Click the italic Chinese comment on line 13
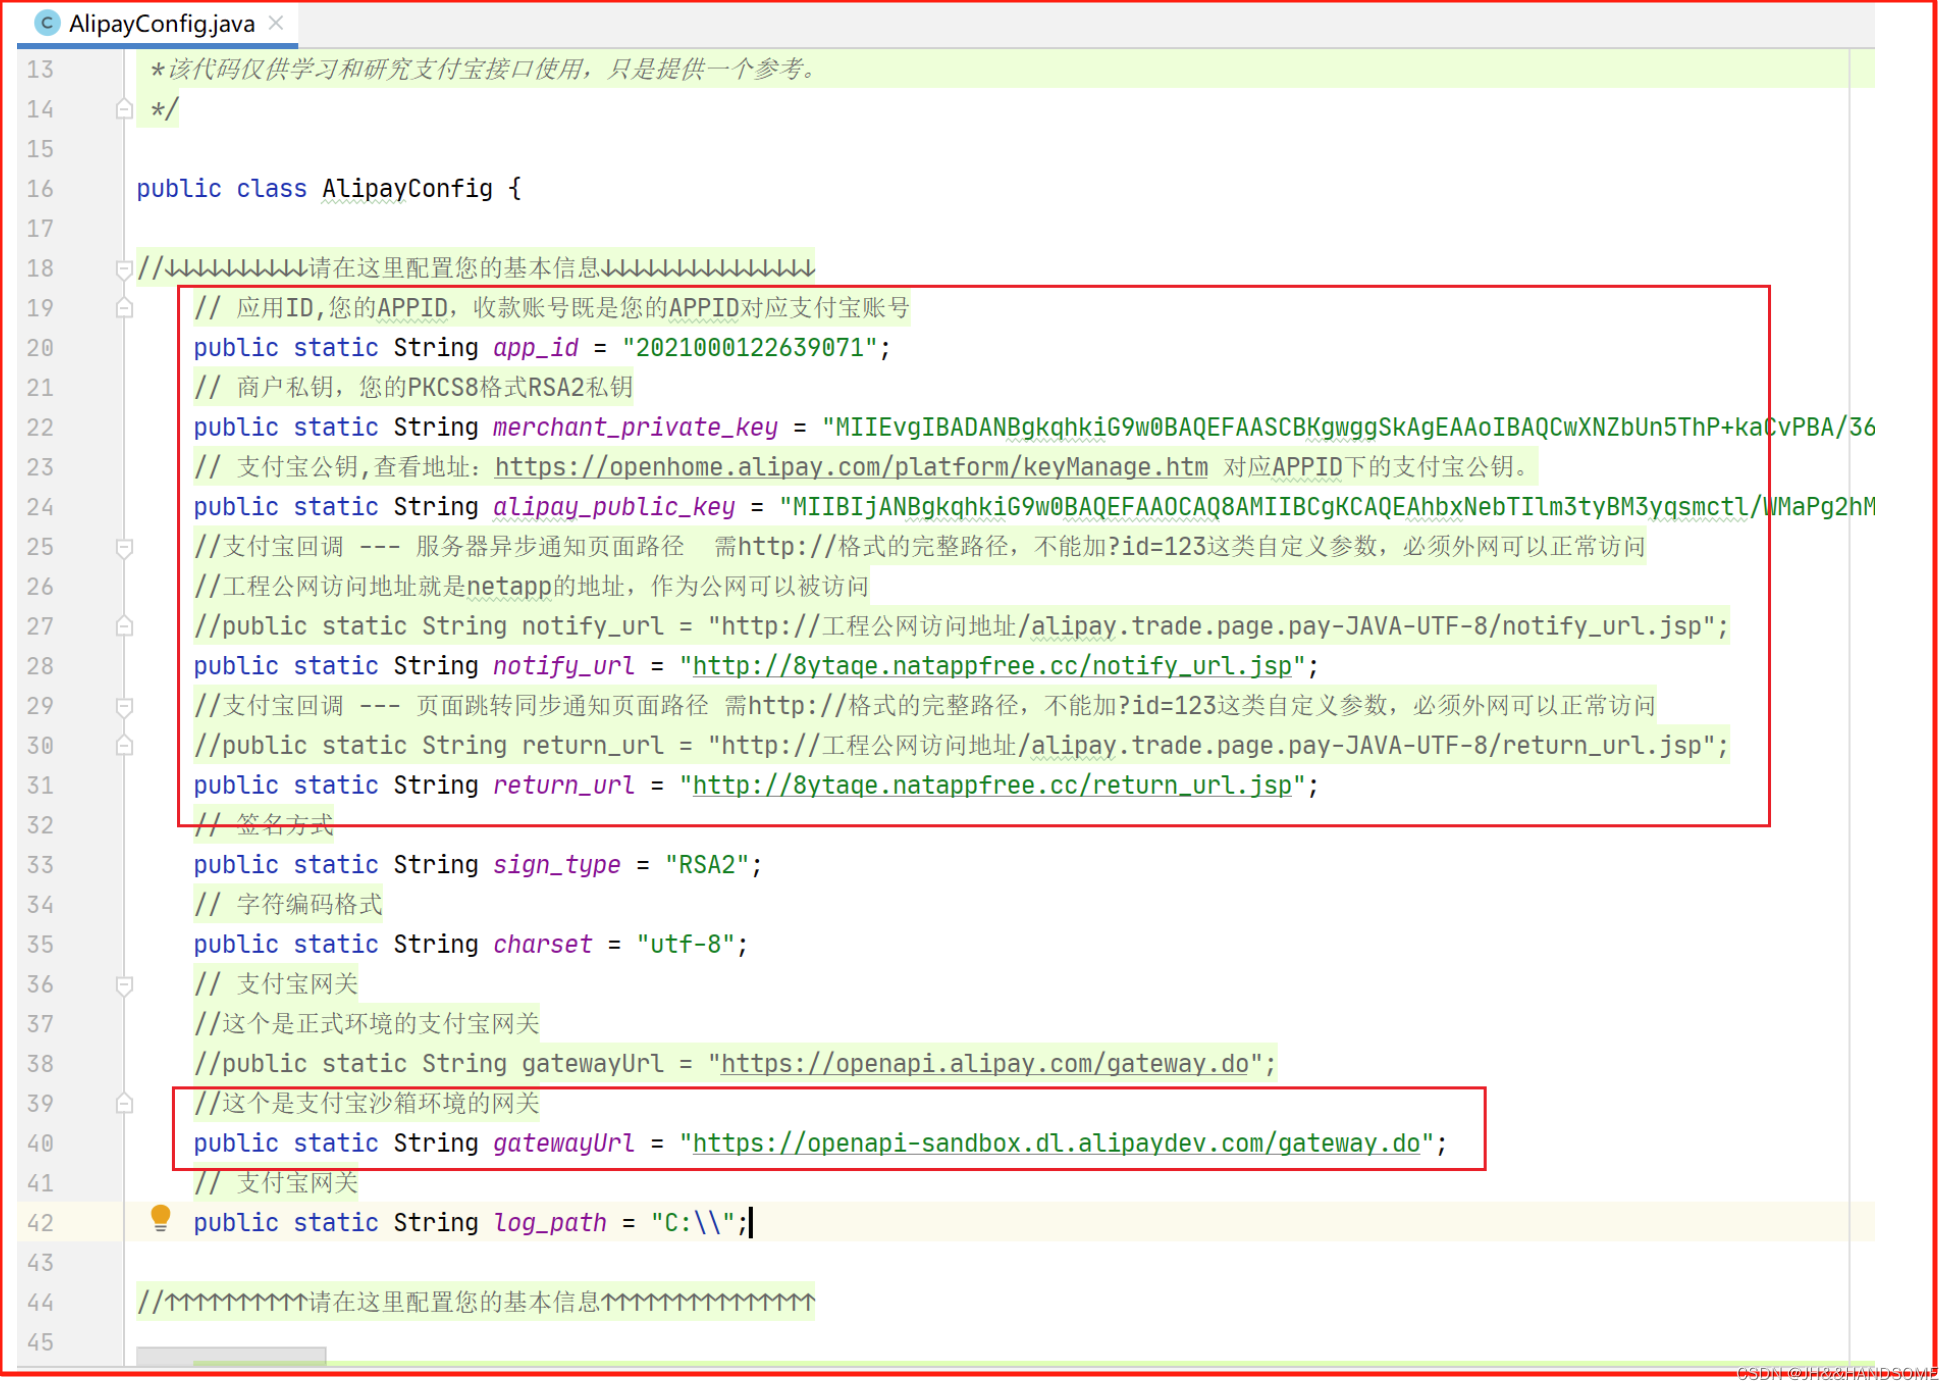The width and height of the screenshot is (1954, 1390). pos(484,70)
